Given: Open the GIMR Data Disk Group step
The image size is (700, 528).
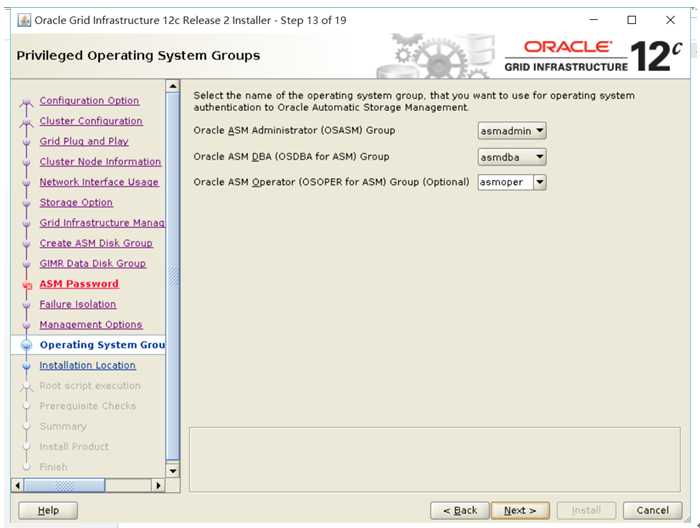Looking at the screenshot, I should pyautogui.click(x=92, y=263).
